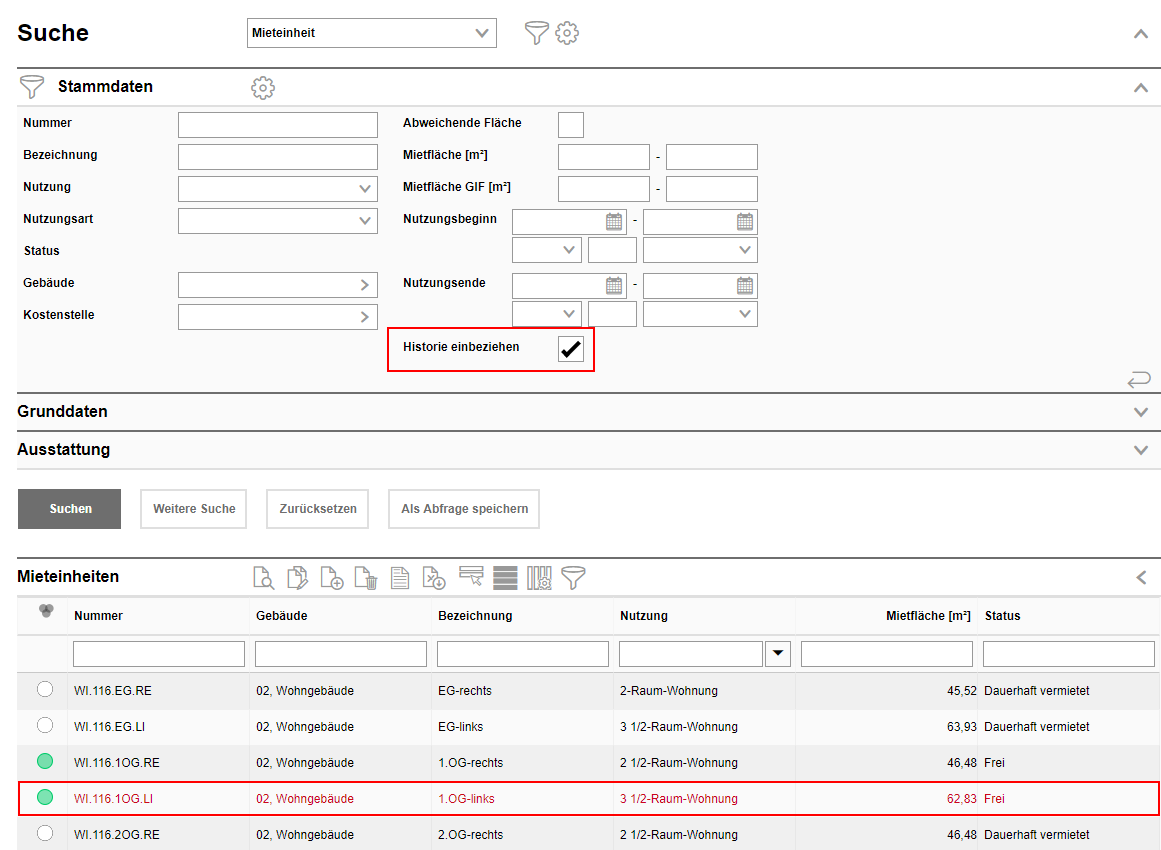Click the edit record pencil icon

(x=297, y=578)
